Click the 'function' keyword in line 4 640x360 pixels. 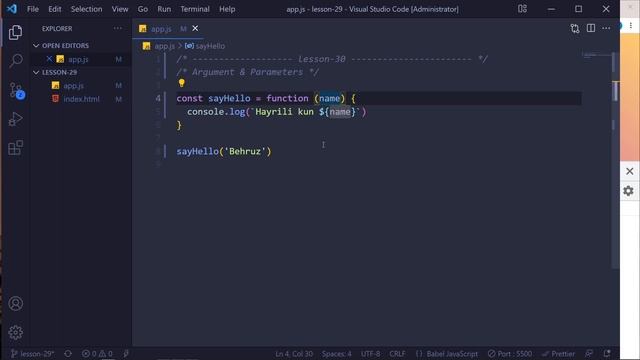[287, 98]
